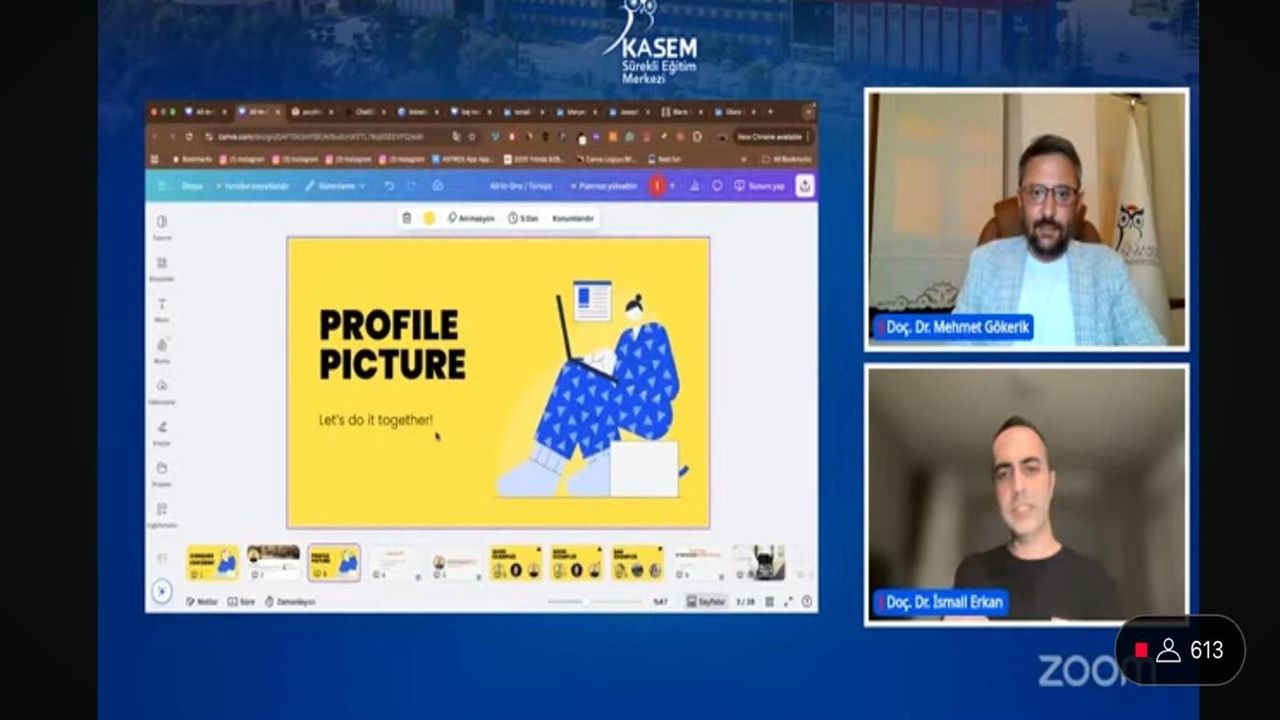Click the Konumlandır button
The width and height of the screenshot is (1280, 720).
click(573, 218)
